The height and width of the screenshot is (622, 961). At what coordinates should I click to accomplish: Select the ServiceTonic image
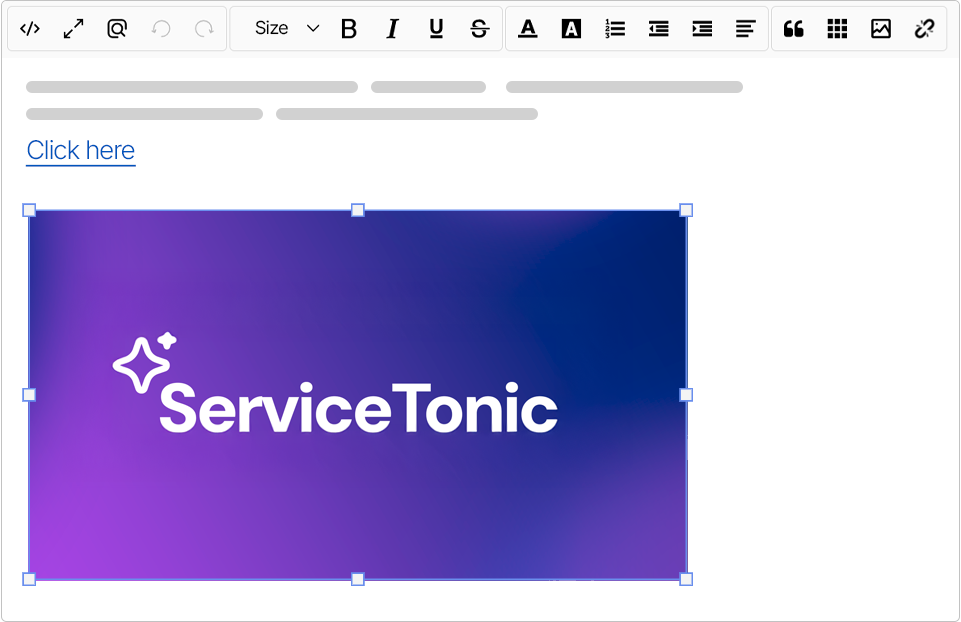coord(357,395)
